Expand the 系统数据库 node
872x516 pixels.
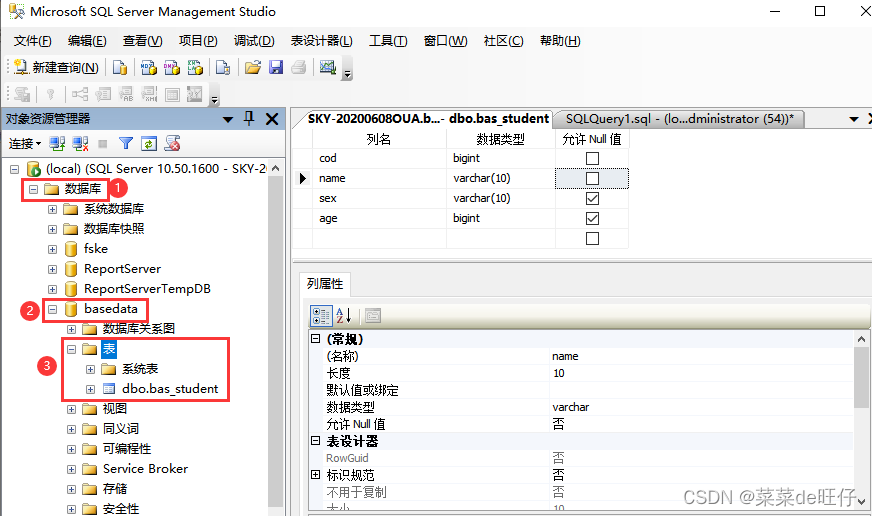click(x=52, y=209)
